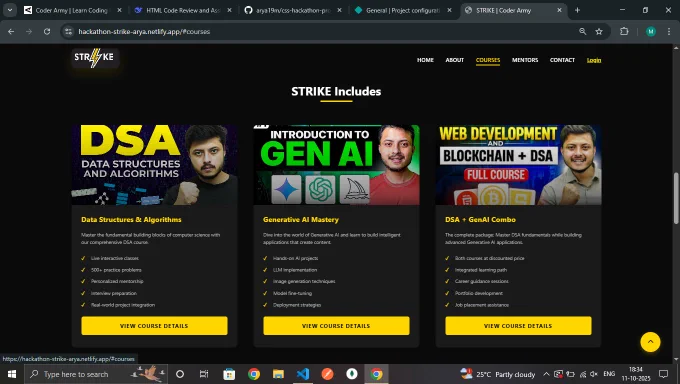Switch to the GitHub css-hackathon tab
The image size is (680, 384).
pos(293,10)
